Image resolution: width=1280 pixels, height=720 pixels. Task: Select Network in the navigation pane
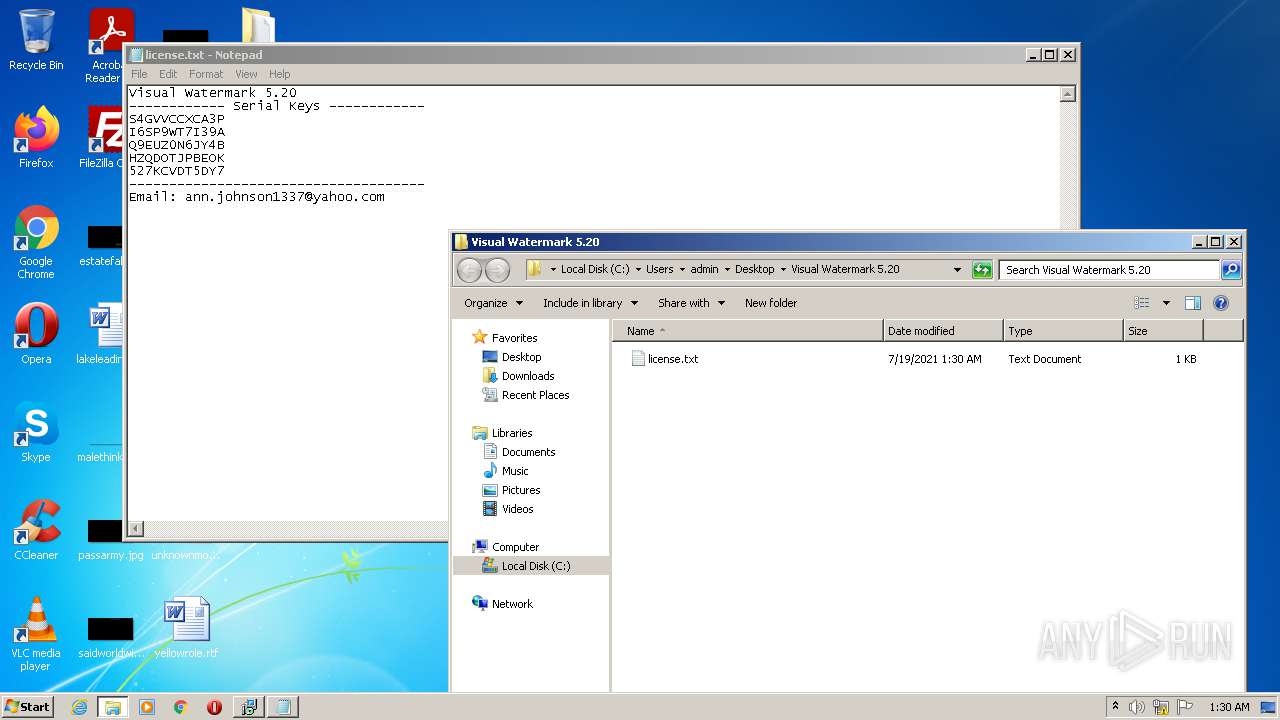pyautogui.click(x=512, y=604)
